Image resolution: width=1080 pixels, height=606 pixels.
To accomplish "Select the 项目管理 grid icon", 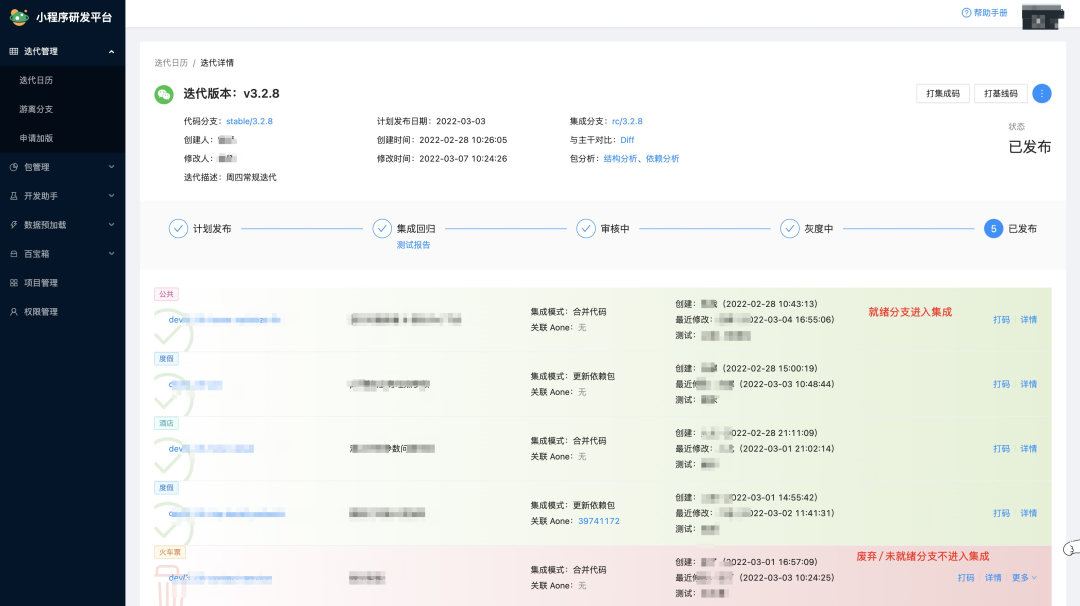I will (x=13, y=282).
